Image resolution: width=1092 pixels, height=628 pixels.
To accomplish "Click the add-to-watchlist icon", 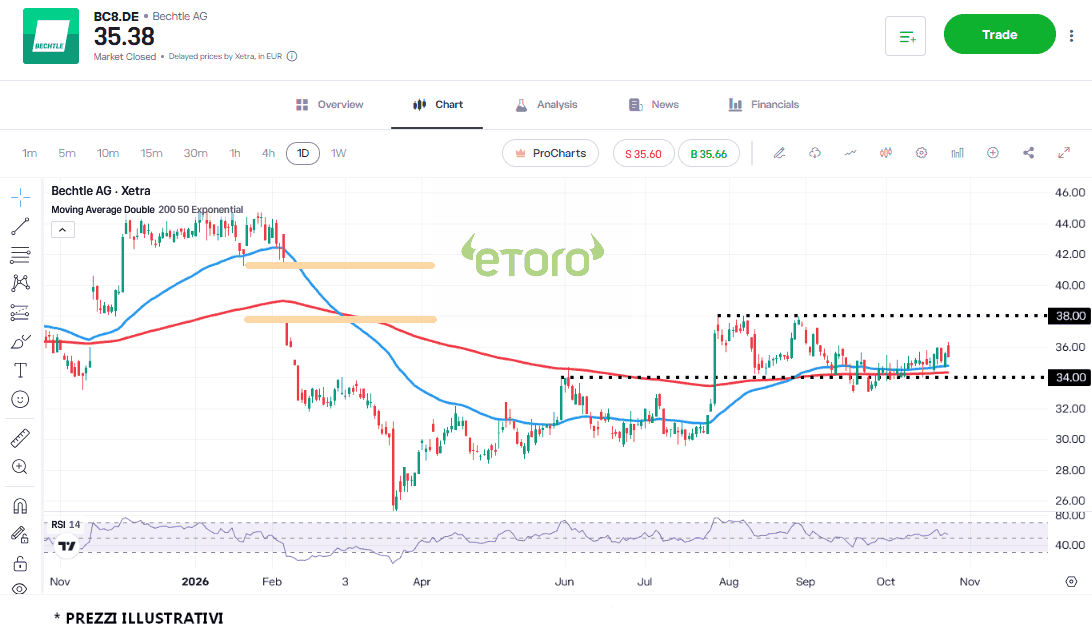I will click(x=905, y=36).
